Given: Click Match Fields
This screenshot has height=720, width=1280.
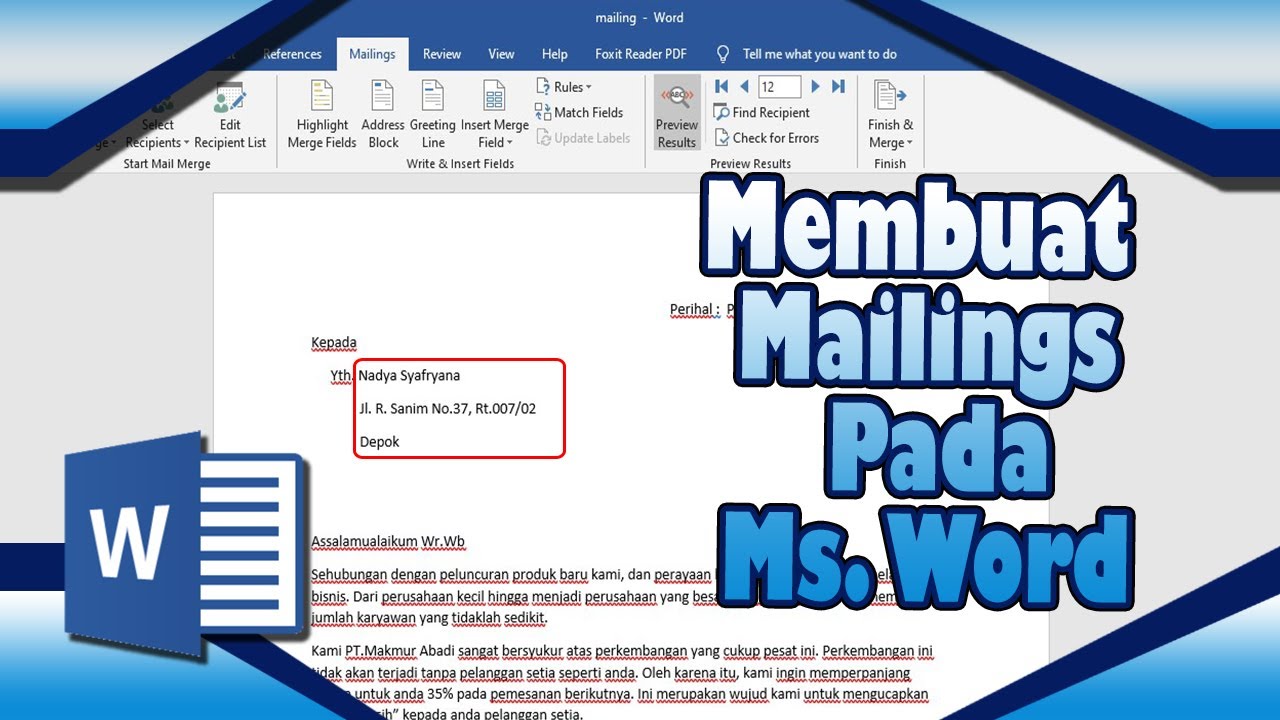Looking at the screenshot, I should pyautogui.click(x=579, y=112).
